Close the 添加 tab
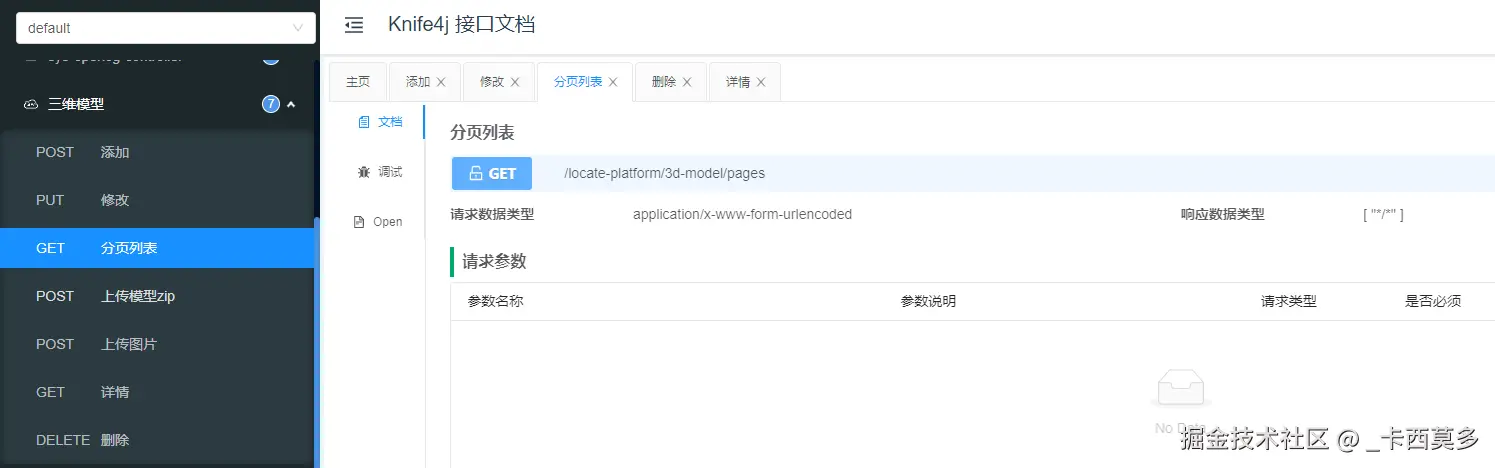This screenshot has height=468, width=1495. click(x=441, y=82)
